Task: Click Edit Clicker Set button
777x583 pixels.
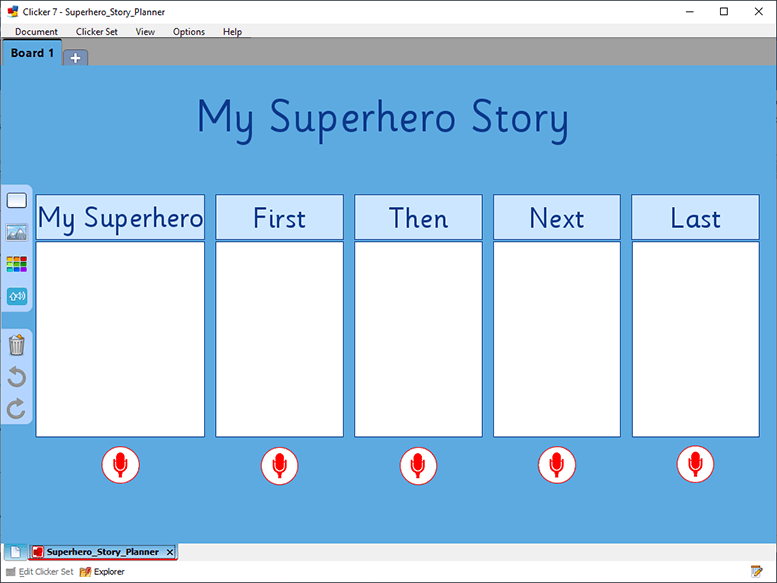Action: [40, 572]
